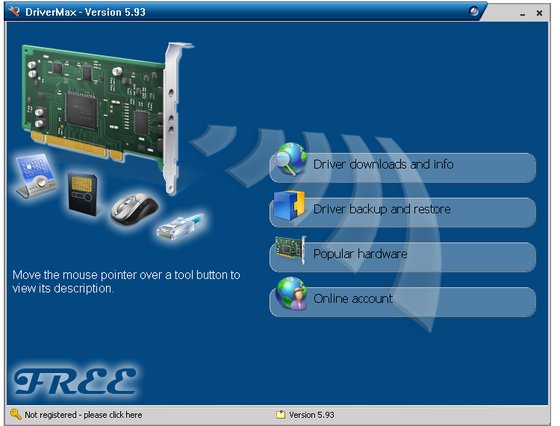The image size is (560, 426).
Task: Go to Online account
Action: [x=402, y=302]
